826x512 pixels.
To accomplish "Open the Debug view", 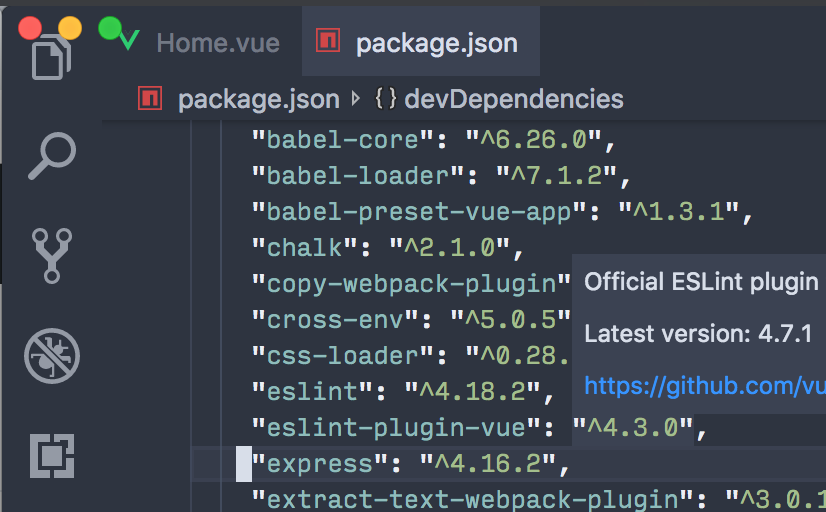I will click(x=52, y=356).
